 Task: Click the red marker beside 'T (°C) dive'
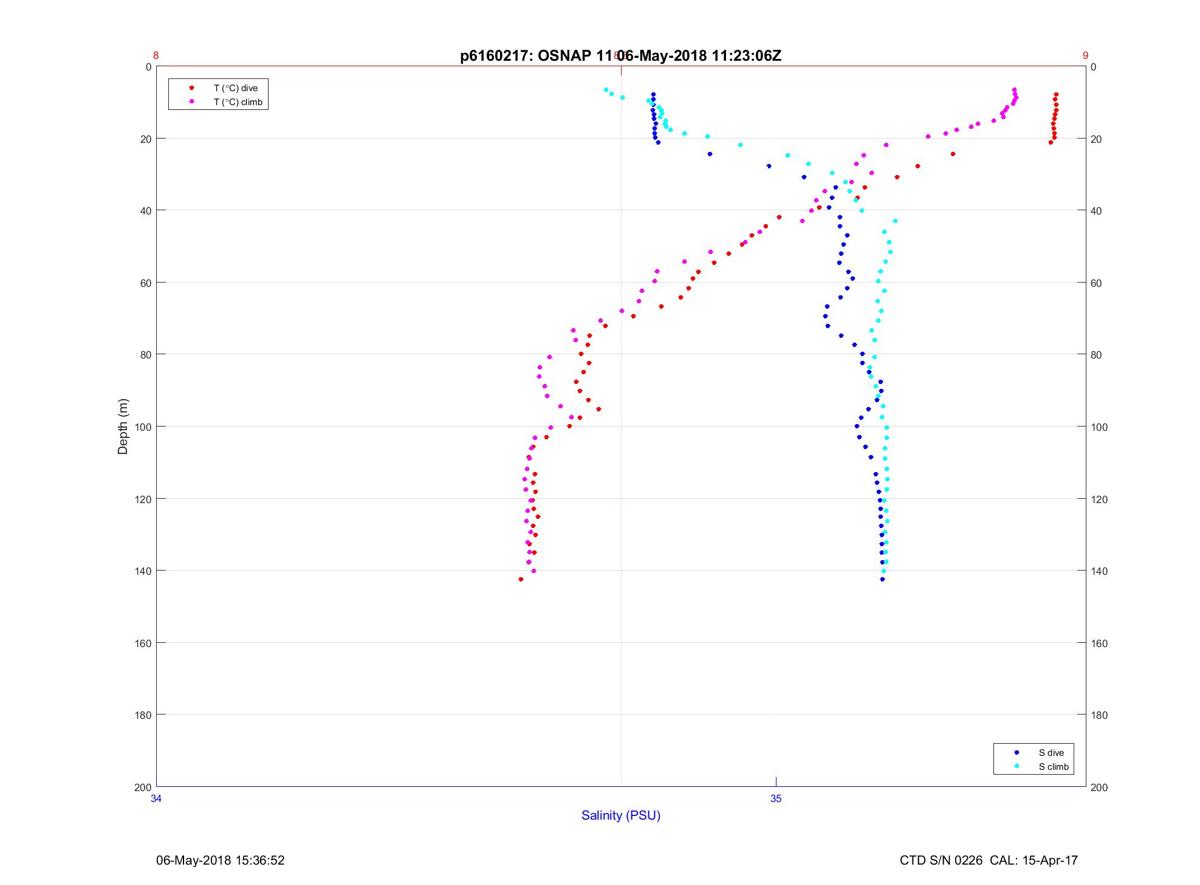coord(191,88)
